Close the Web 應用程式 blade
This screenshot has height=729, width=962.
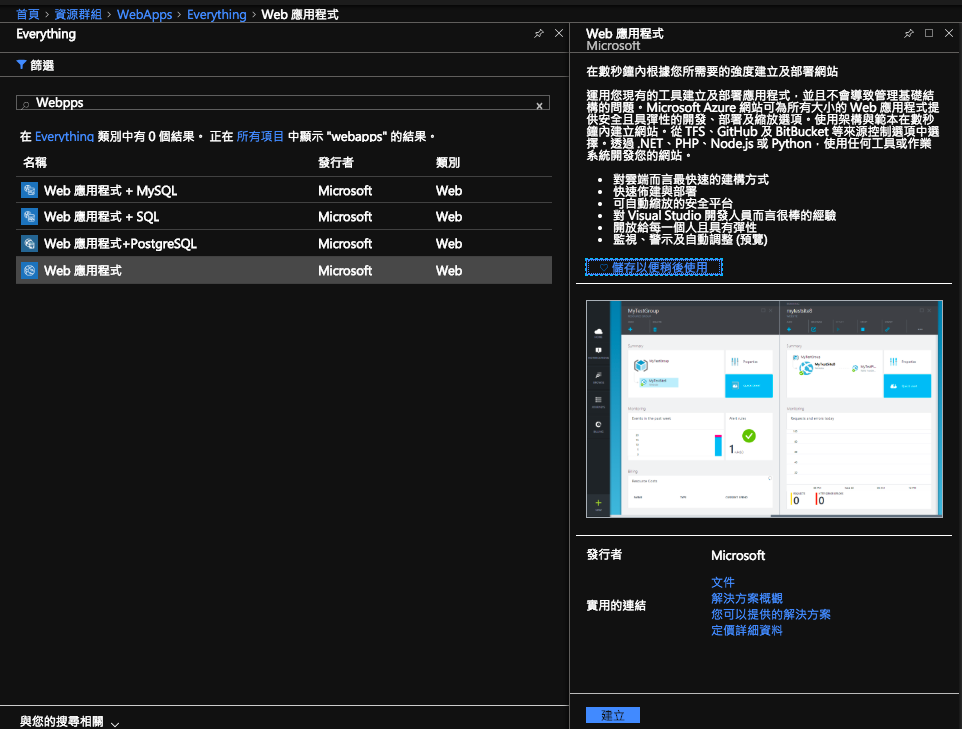[x=949, y=33]
